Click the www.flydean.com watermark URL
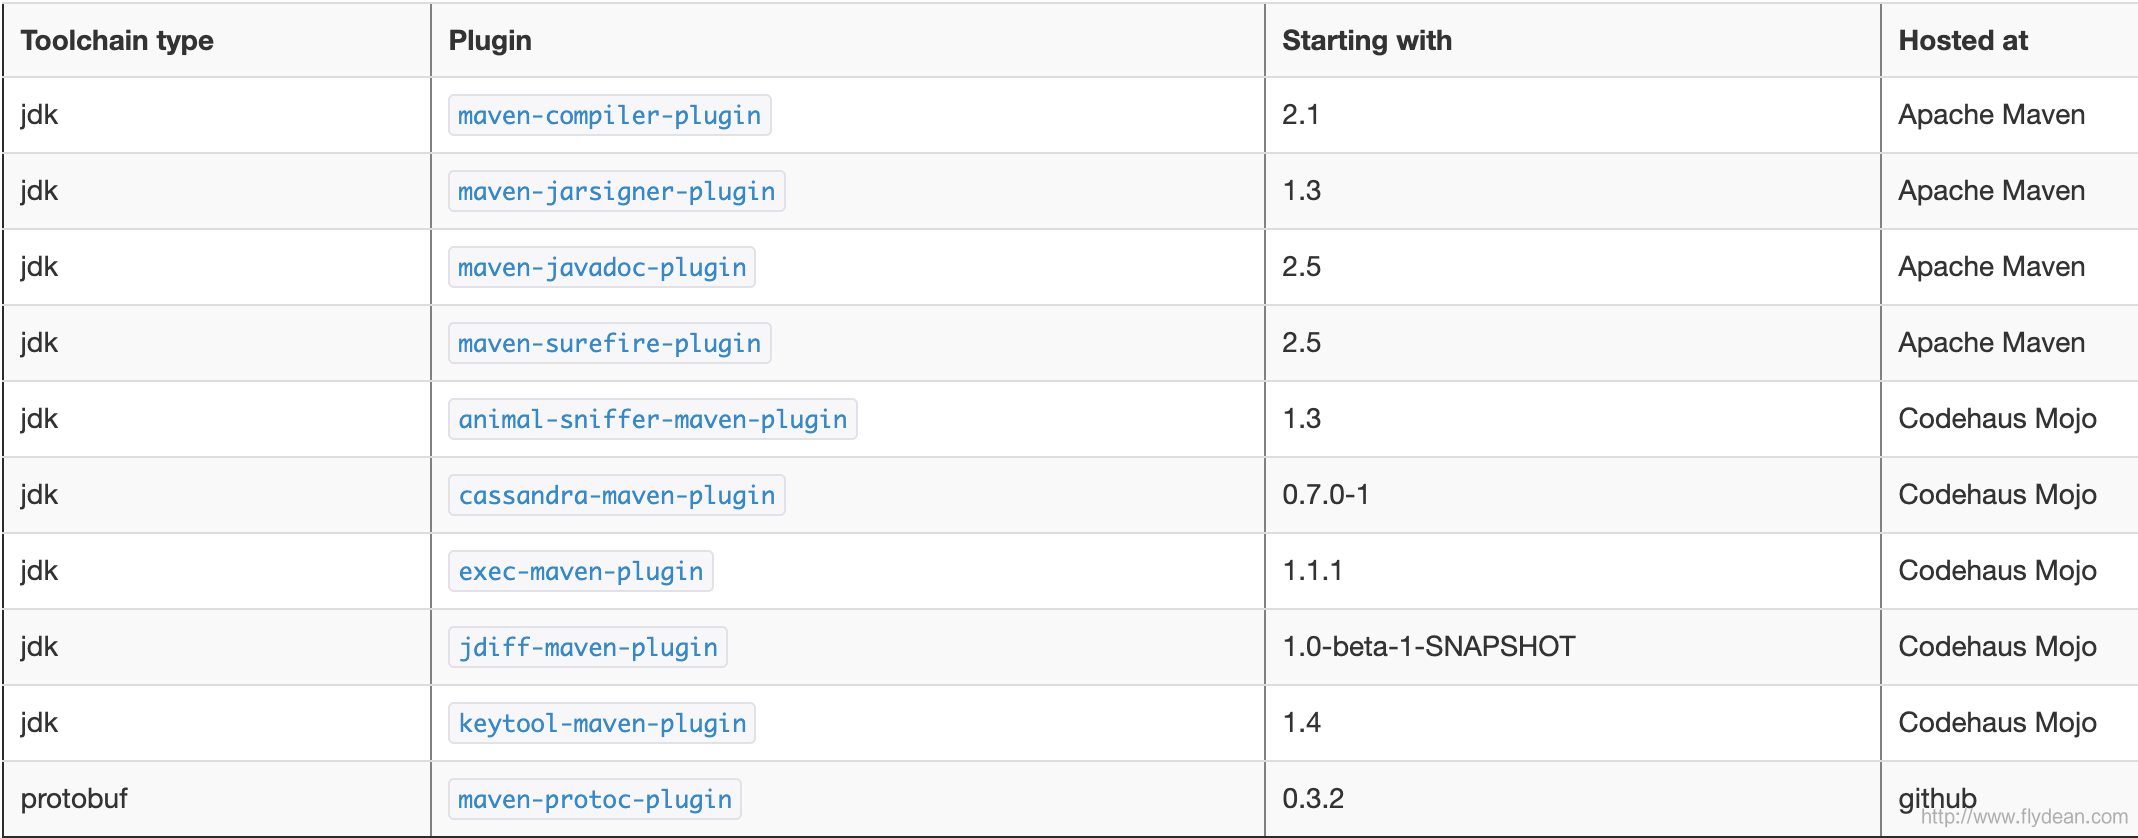The height and width of the screenshot is (838, 2138). click(2024, 817)
